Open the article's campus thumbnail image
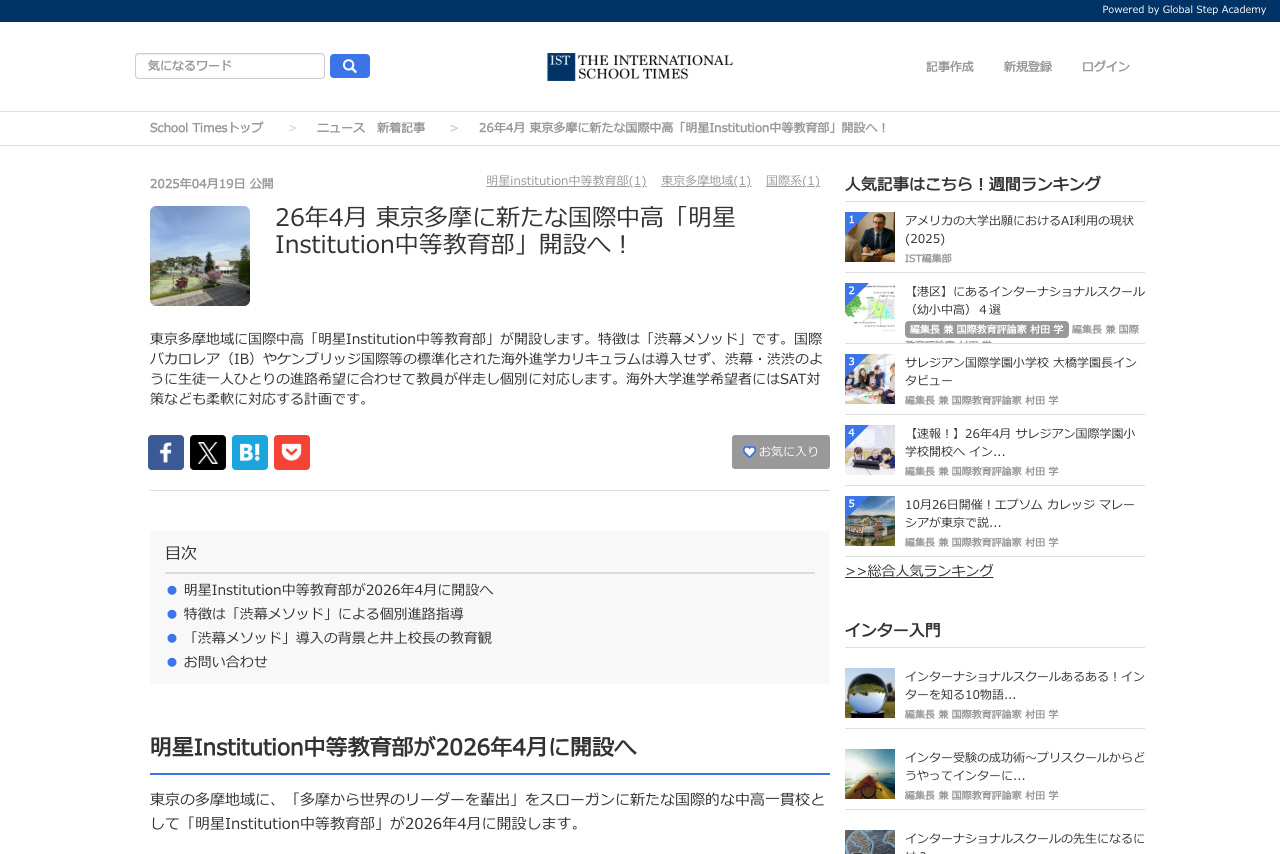Viewport: 1280px width, 854px height. click(200, 256)
